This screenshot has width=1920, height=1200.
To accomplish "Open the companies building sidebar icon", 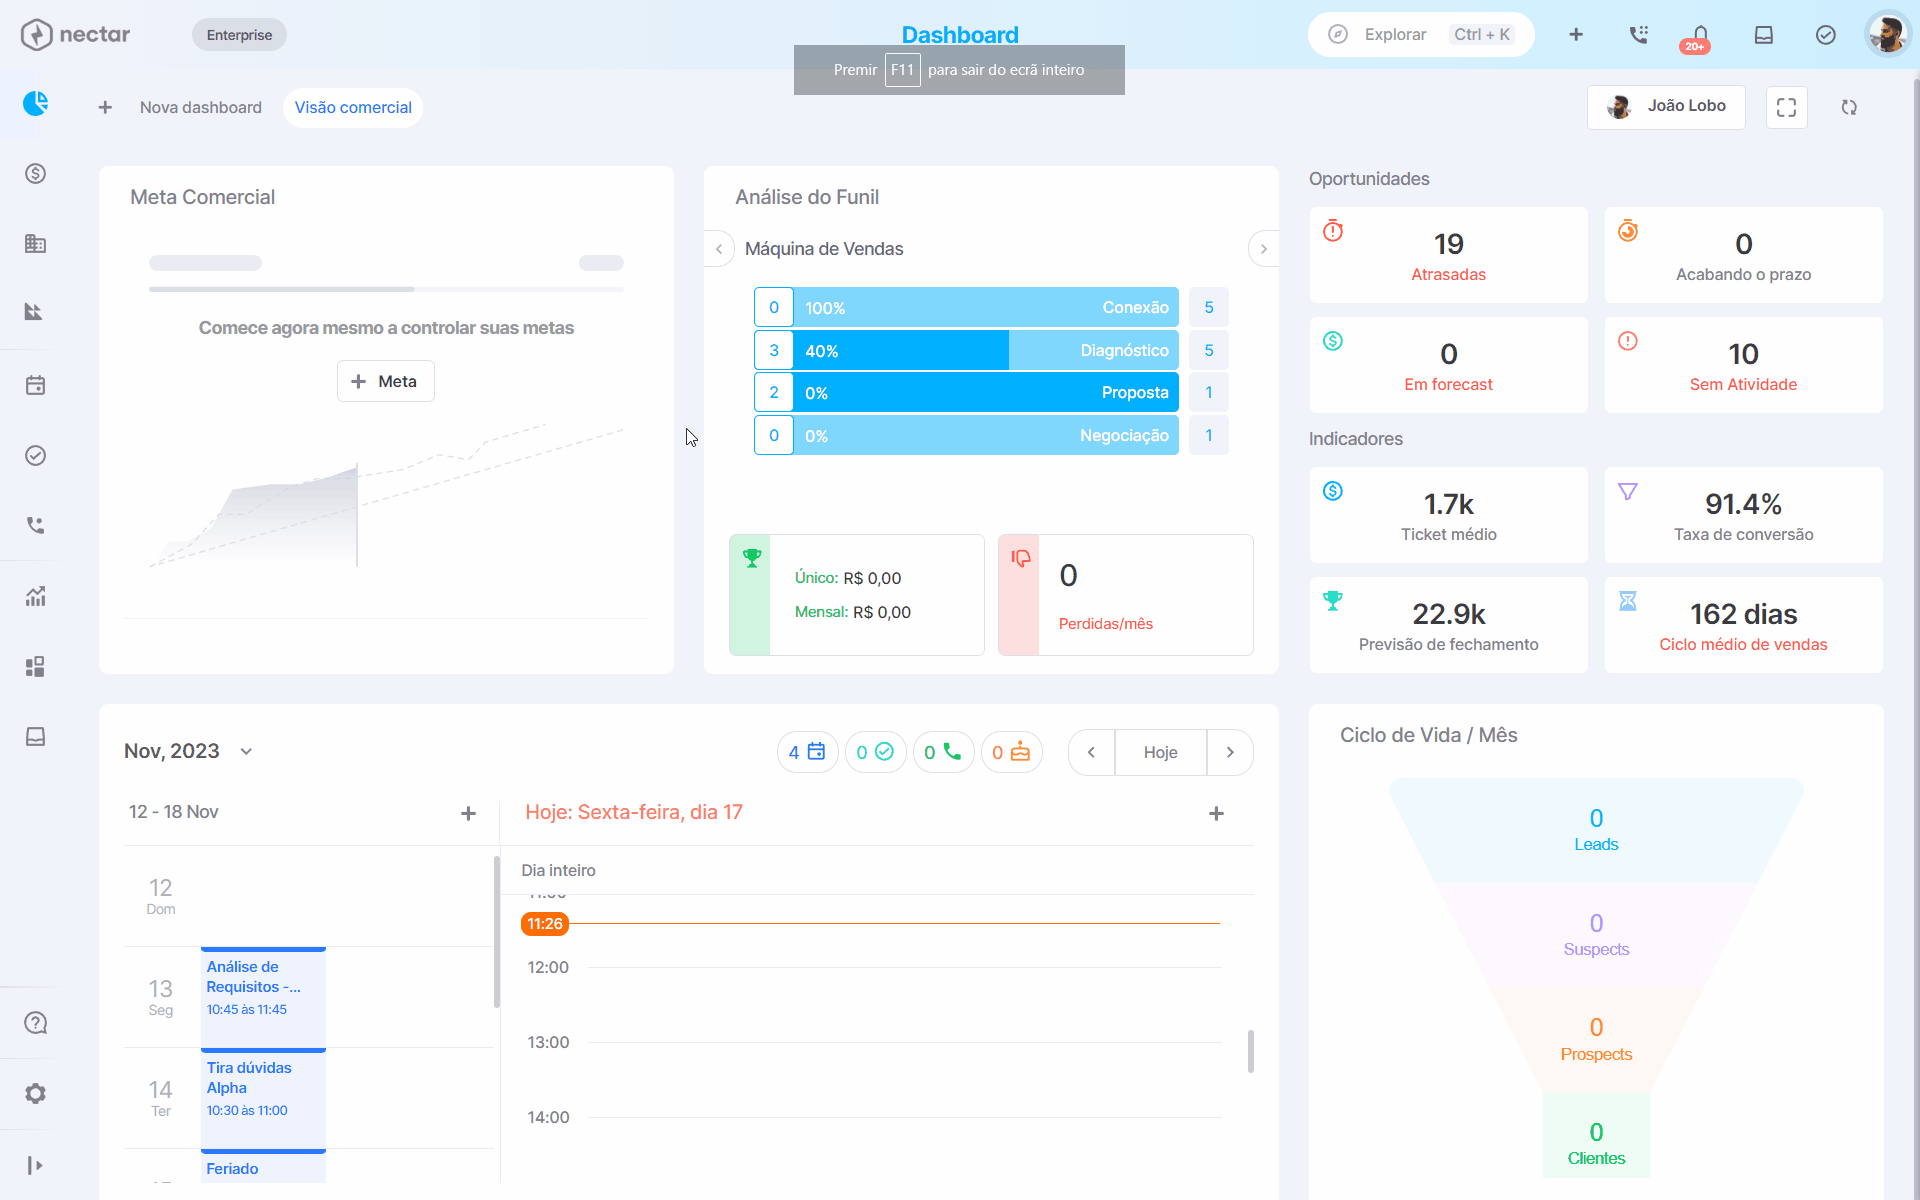I will (x=36, y=243).
